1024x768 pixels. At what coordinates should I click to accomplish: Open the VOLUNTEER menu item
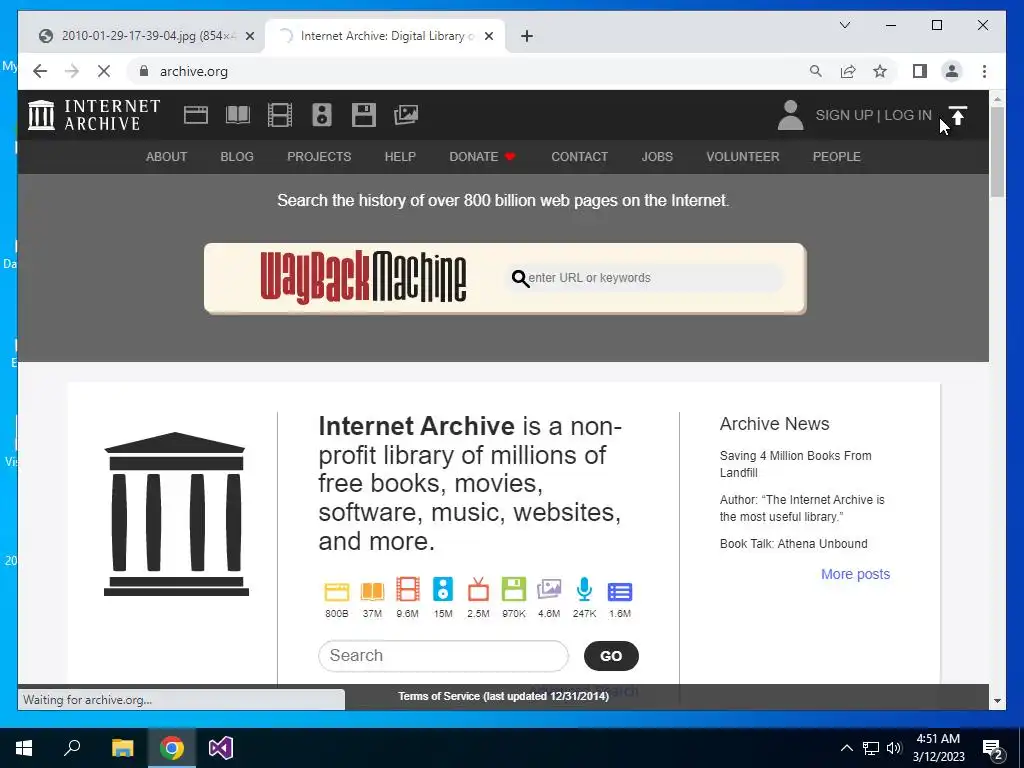pos(743,157)
